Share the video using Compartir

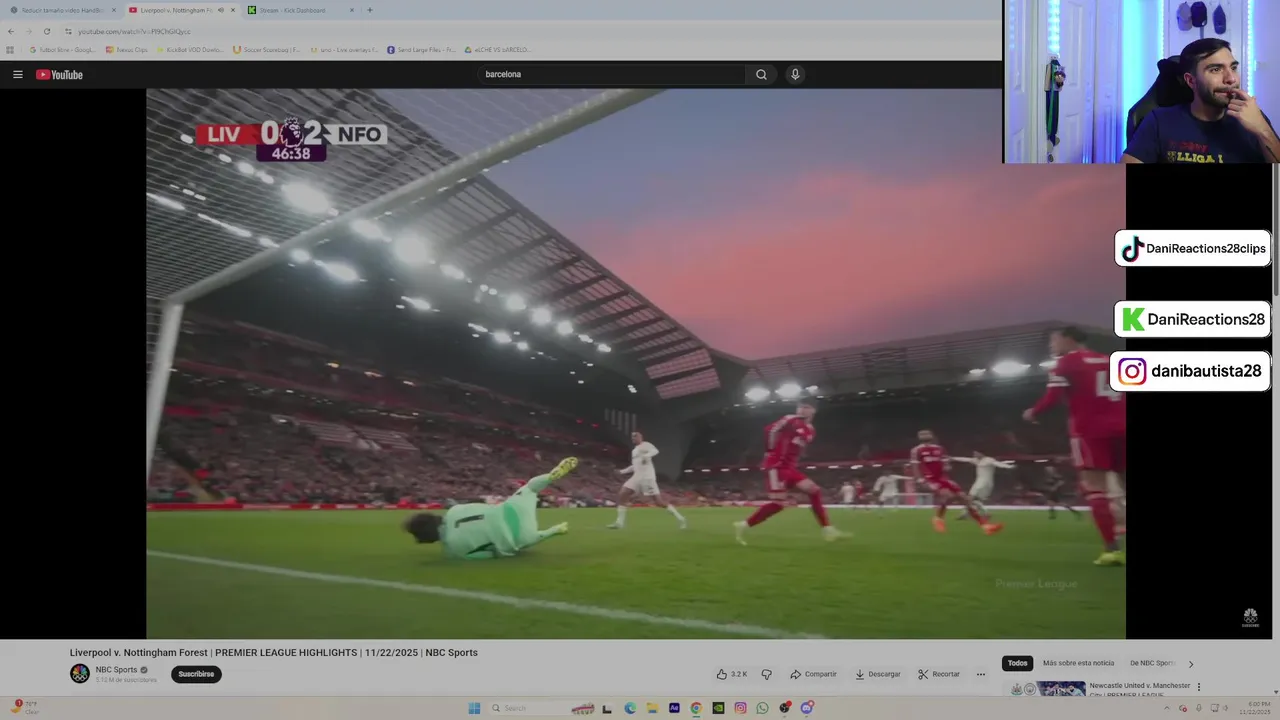click(813, 674)
